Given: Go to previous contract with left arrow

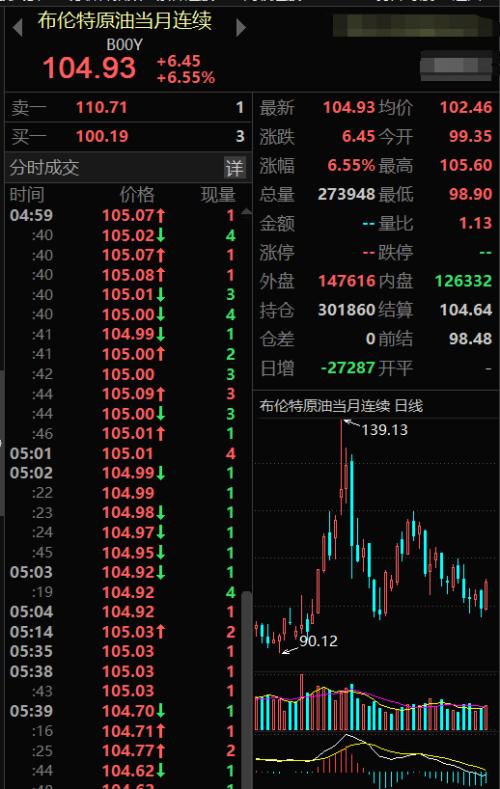Looking at the screenshot, I should click(x=18, y=28).
